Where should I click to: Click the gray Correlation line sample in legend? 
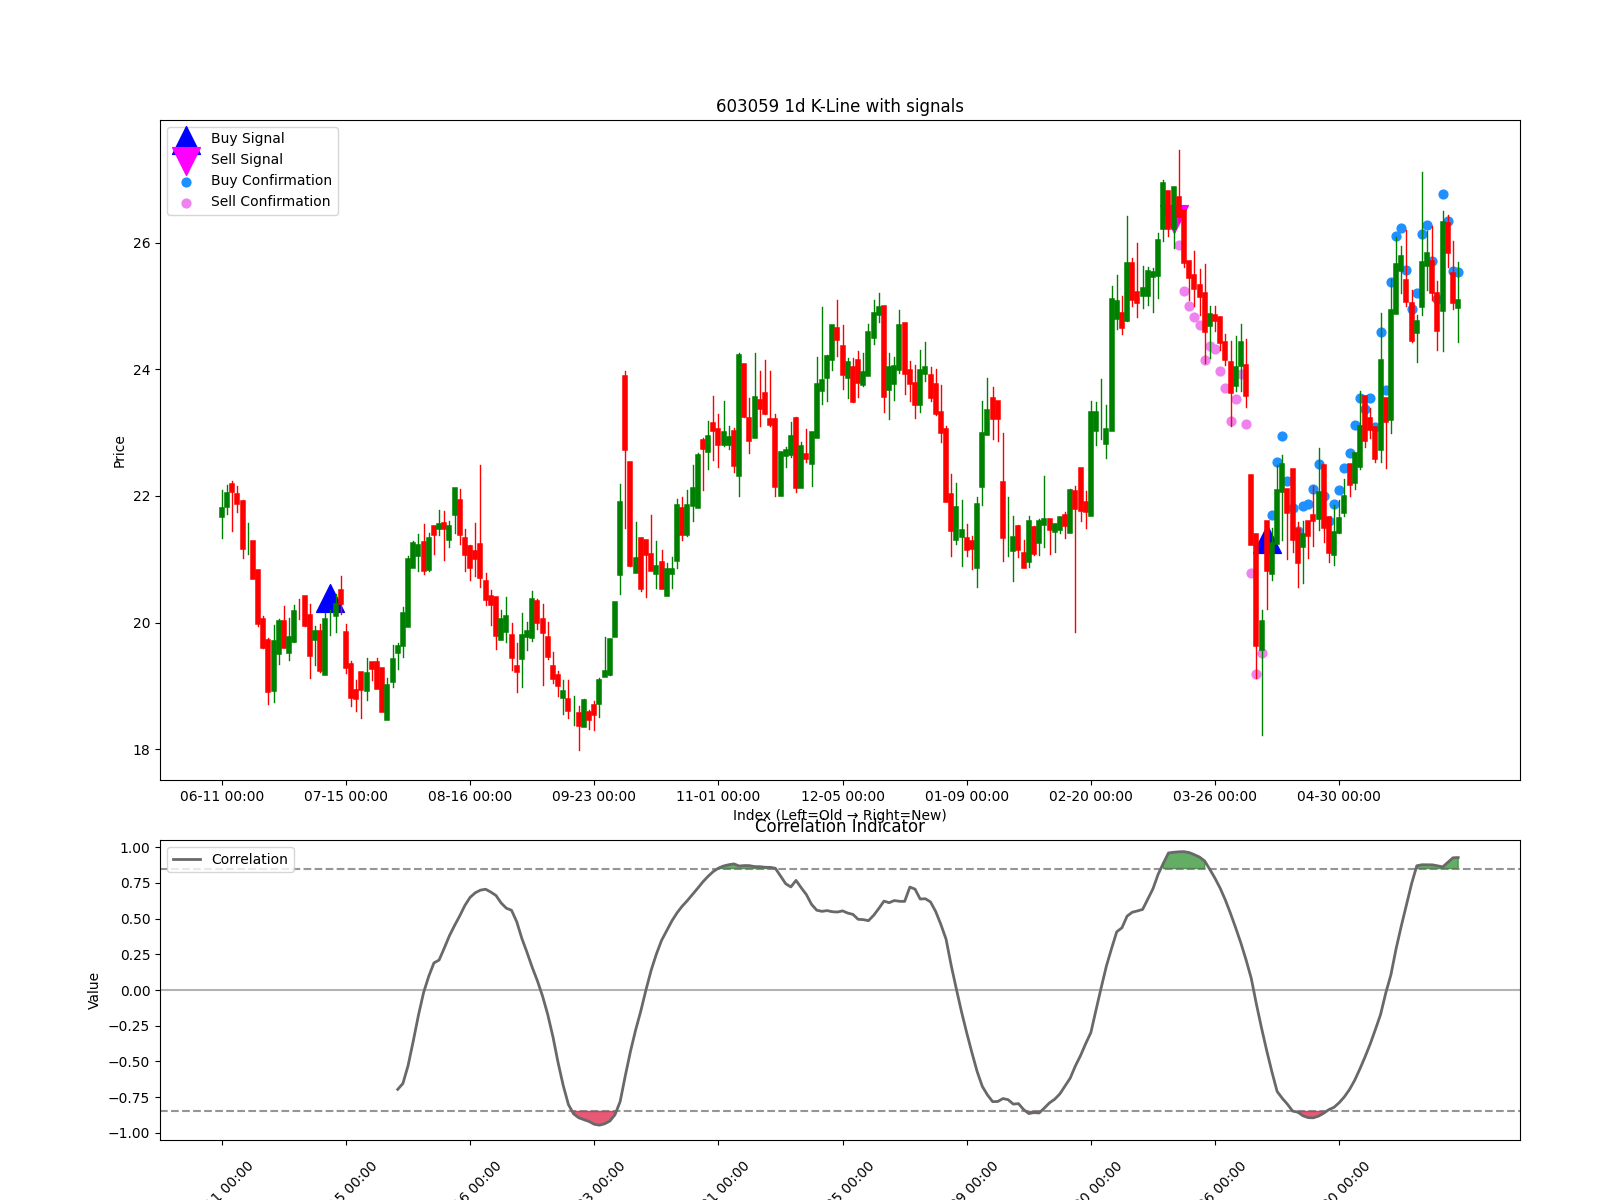(x=187, y=860)
